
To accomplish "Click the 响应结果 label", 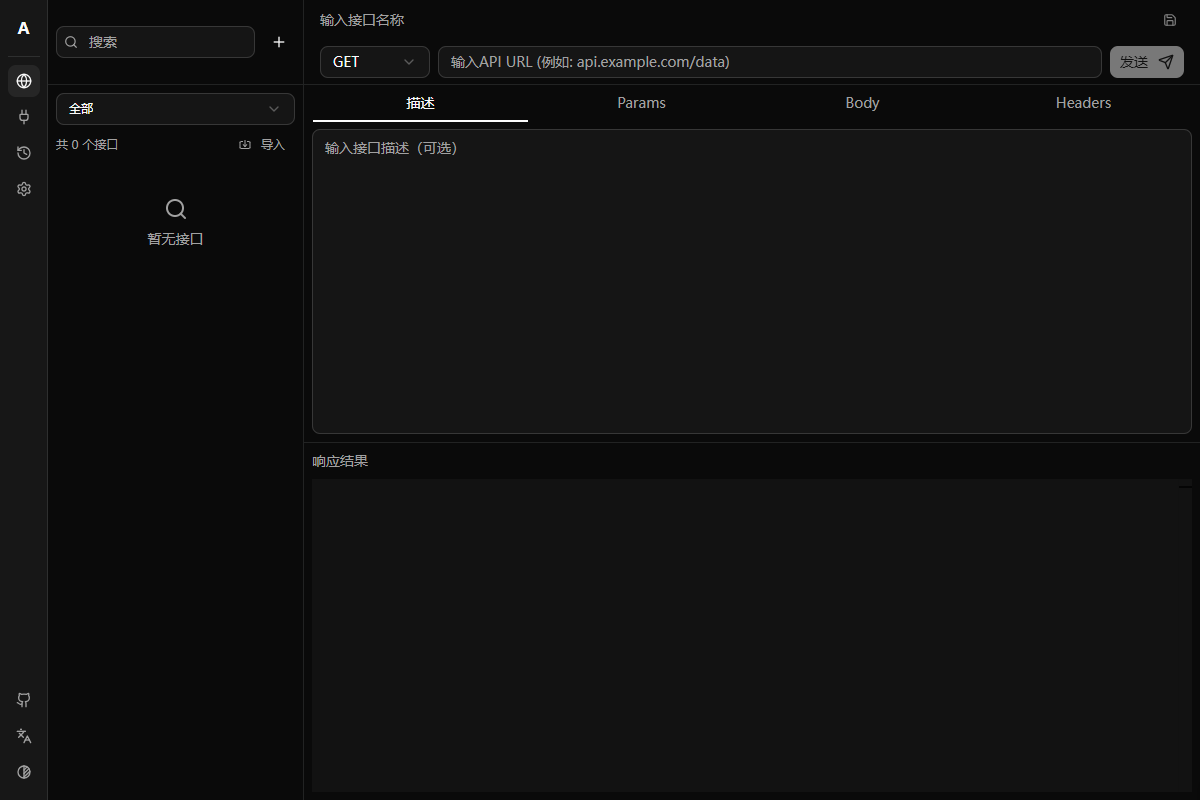I will pyautogui.click(x=340, y=461).
